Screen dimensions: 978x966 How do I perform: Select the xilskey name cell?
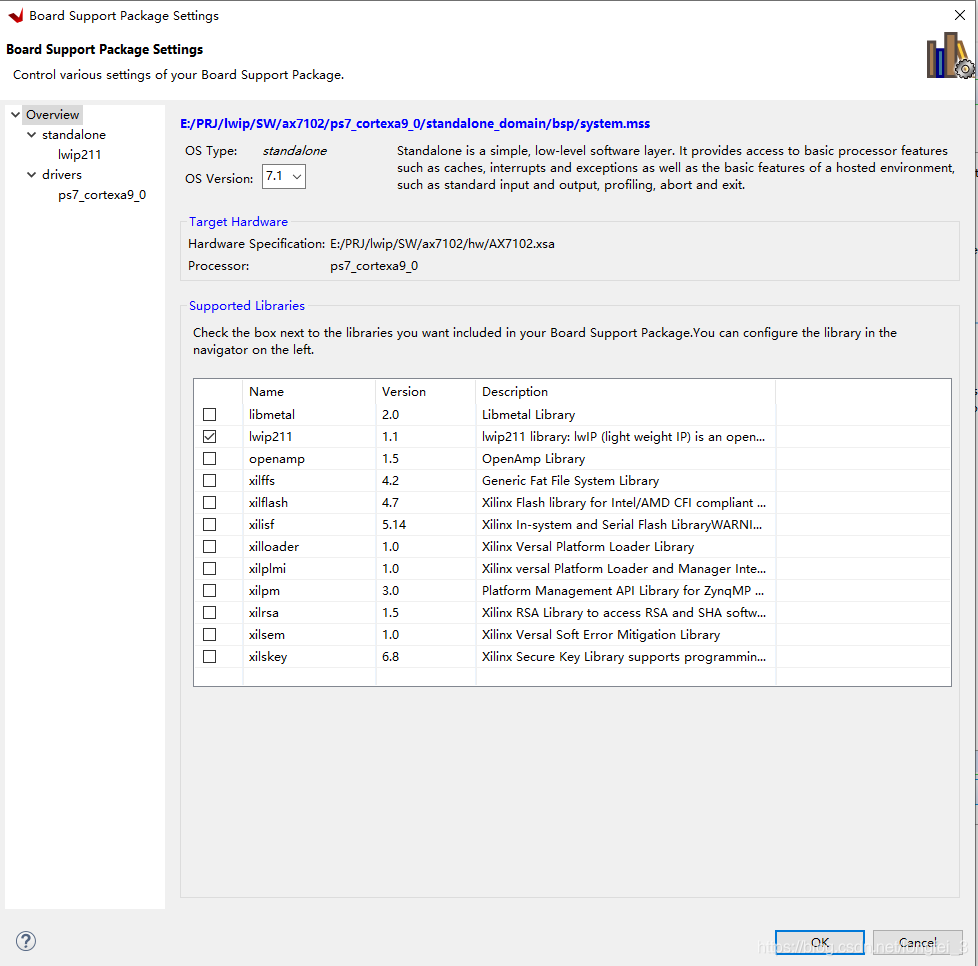click(268, 657)
